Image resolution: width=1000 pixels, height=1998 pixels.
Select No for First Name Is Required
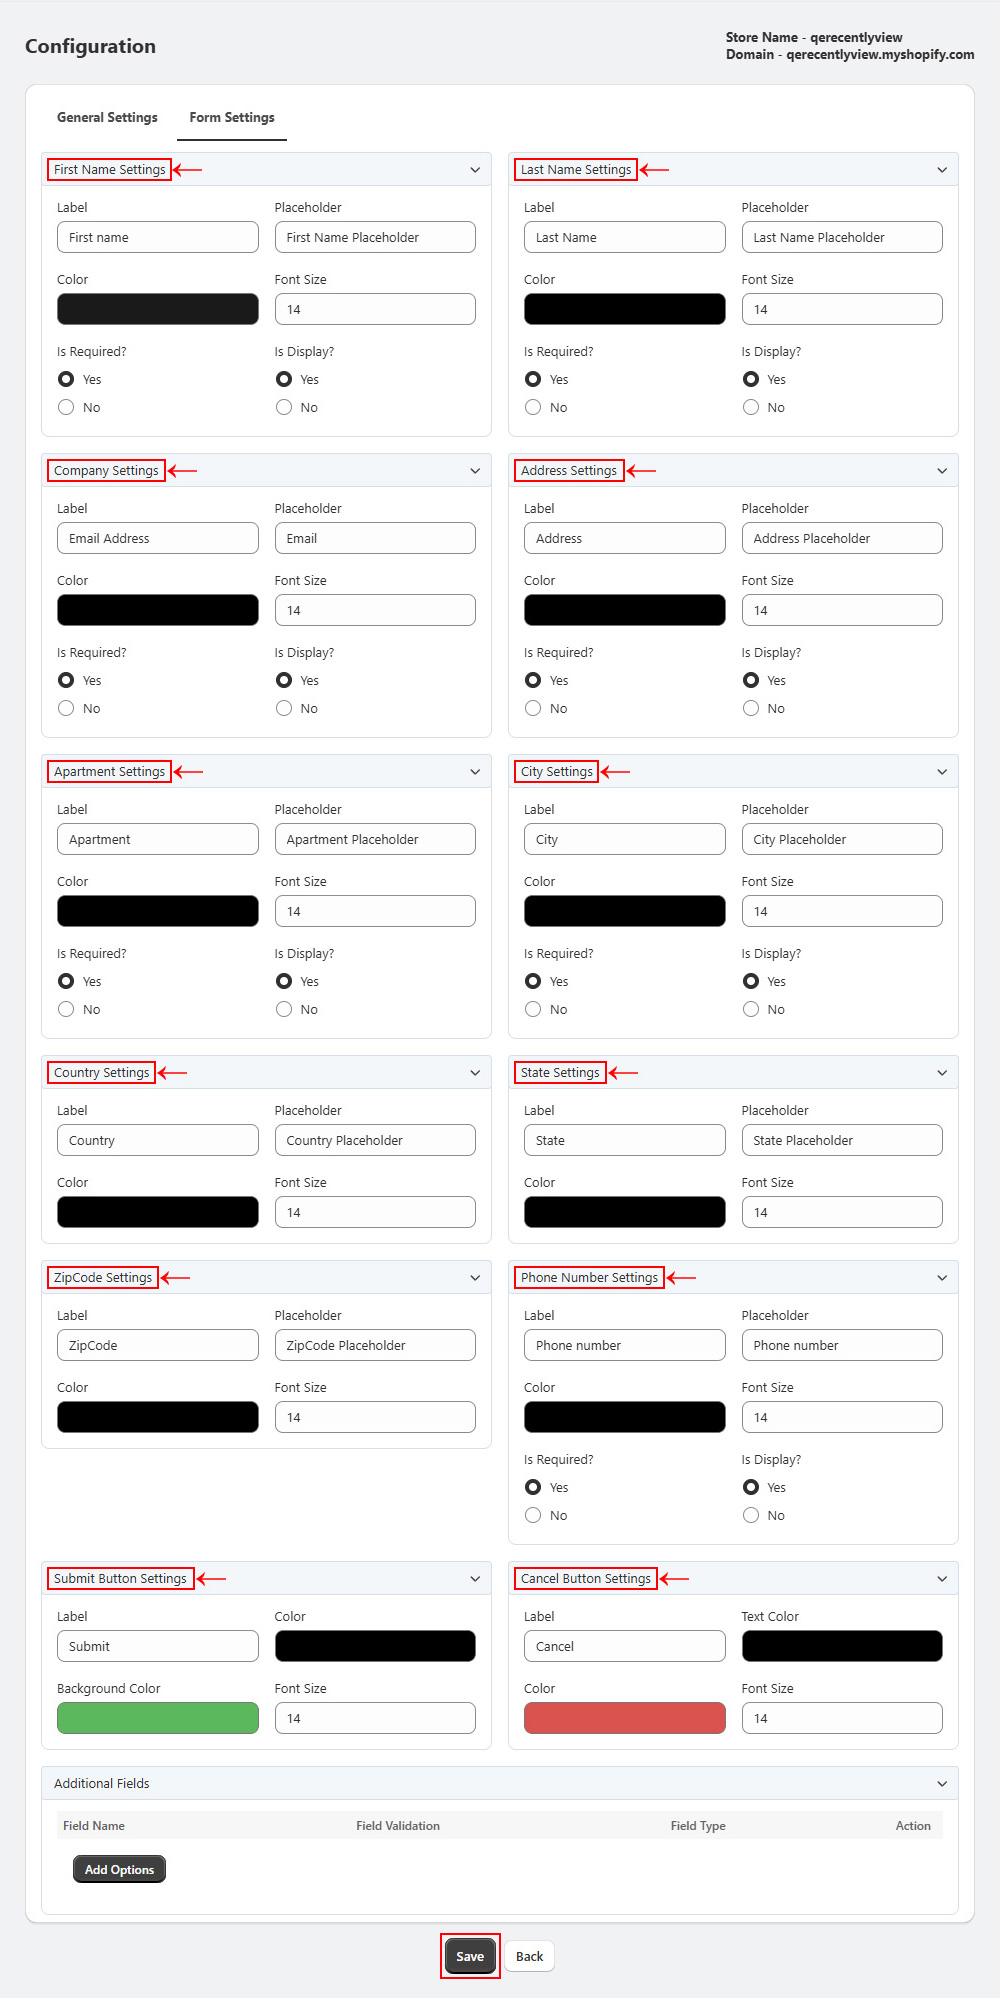coord(66,407)
